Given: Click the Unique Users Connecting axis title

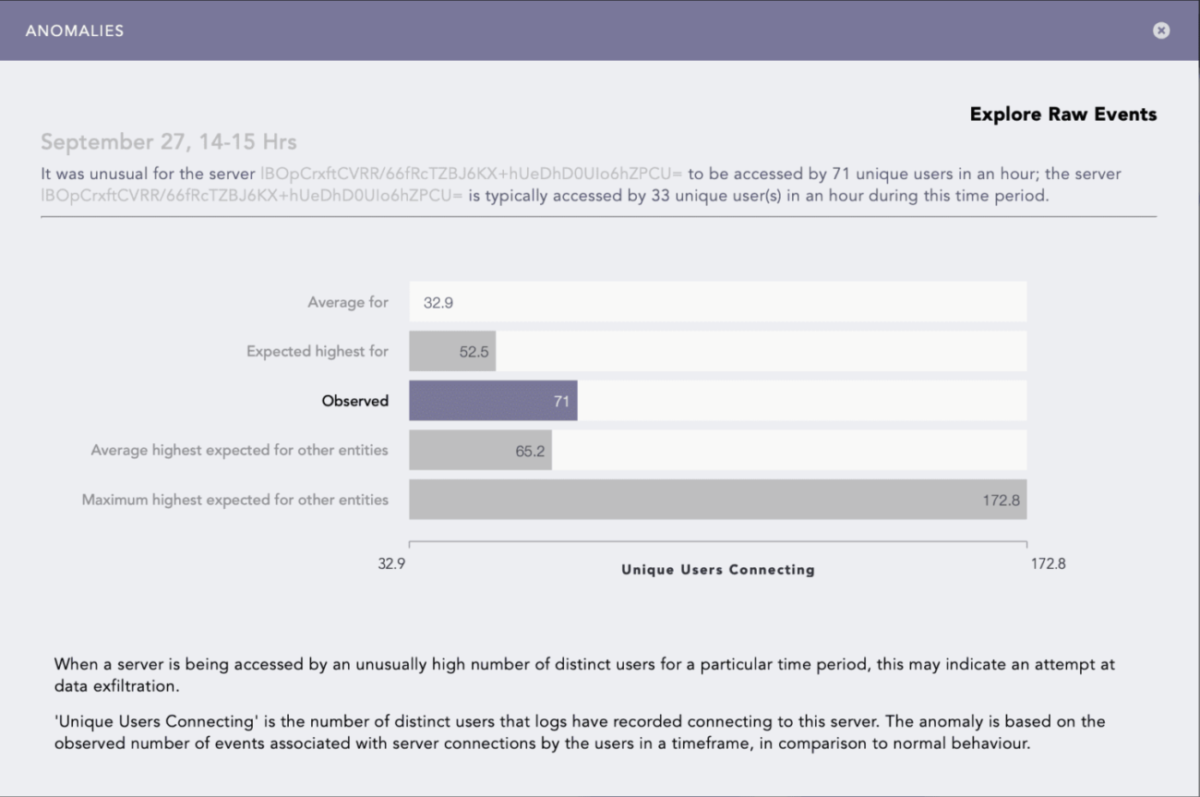Looking at the screenshot, I should pyautogui.click(x=718, y=570).
